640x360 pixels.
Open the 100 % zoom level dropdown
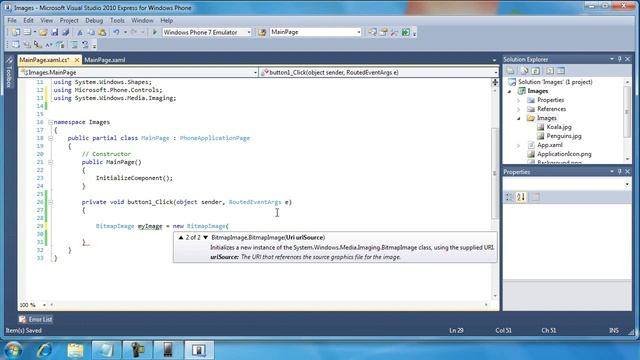pos(44,305)
